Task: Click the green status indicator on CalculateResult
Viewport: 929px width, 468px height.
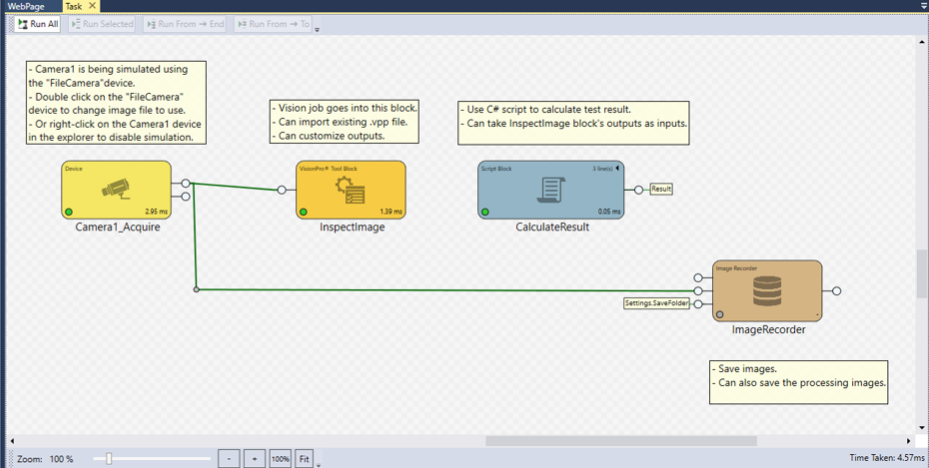Action: 485,212
